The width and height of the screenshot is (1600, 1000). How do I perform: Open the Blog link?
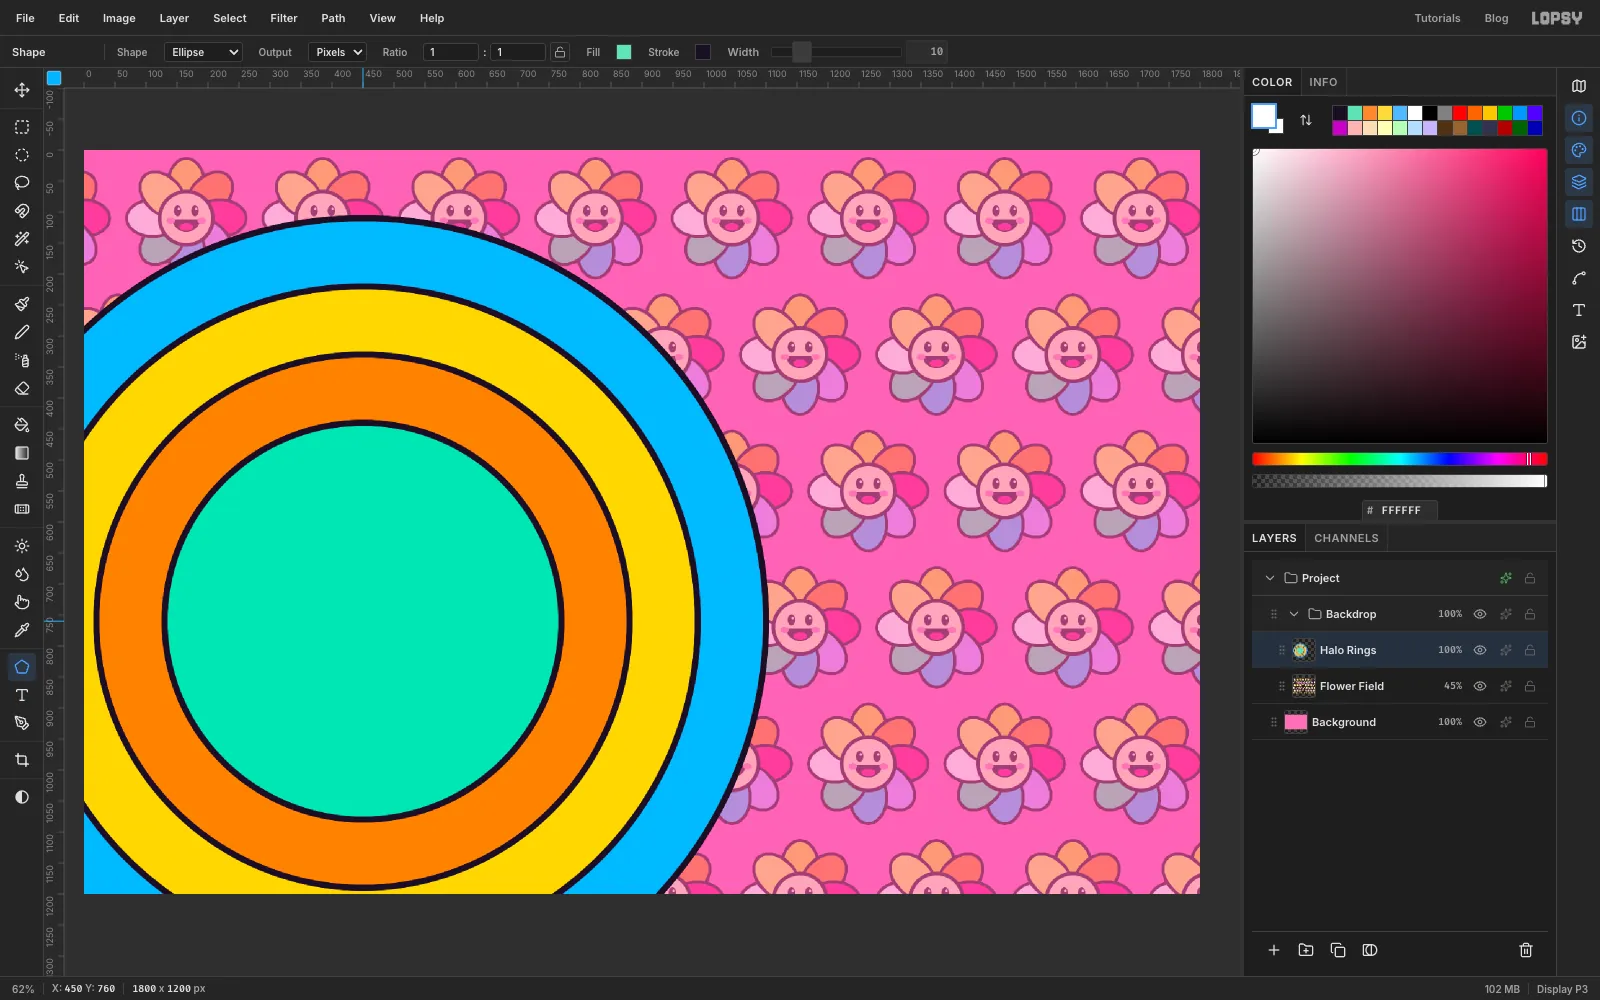pos(1496,18)
